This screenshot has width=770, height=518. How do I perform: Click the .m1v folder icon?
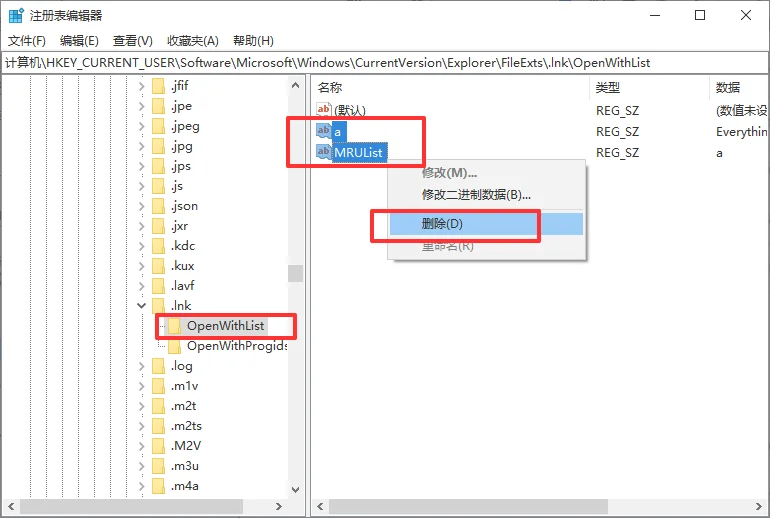click(x=158, y=386)
